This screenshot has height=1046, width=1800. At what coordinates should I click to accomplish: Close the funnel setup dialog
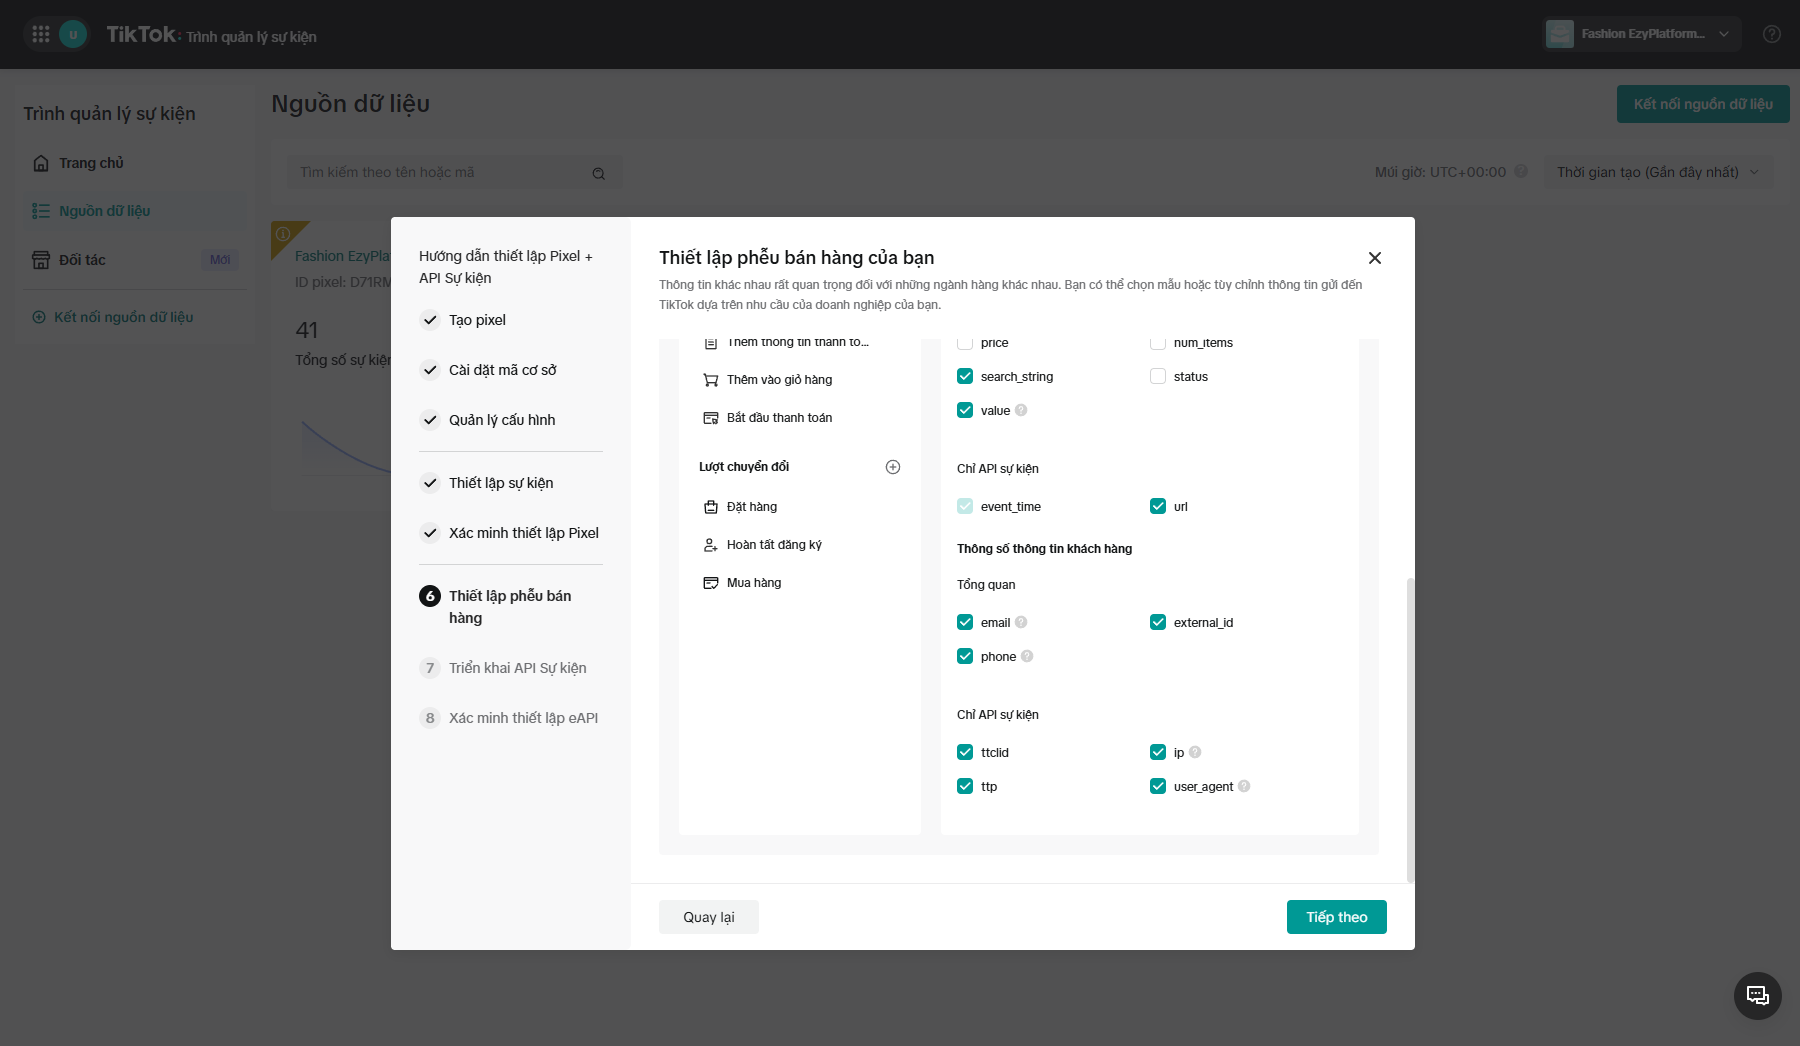coord(1375,258)
